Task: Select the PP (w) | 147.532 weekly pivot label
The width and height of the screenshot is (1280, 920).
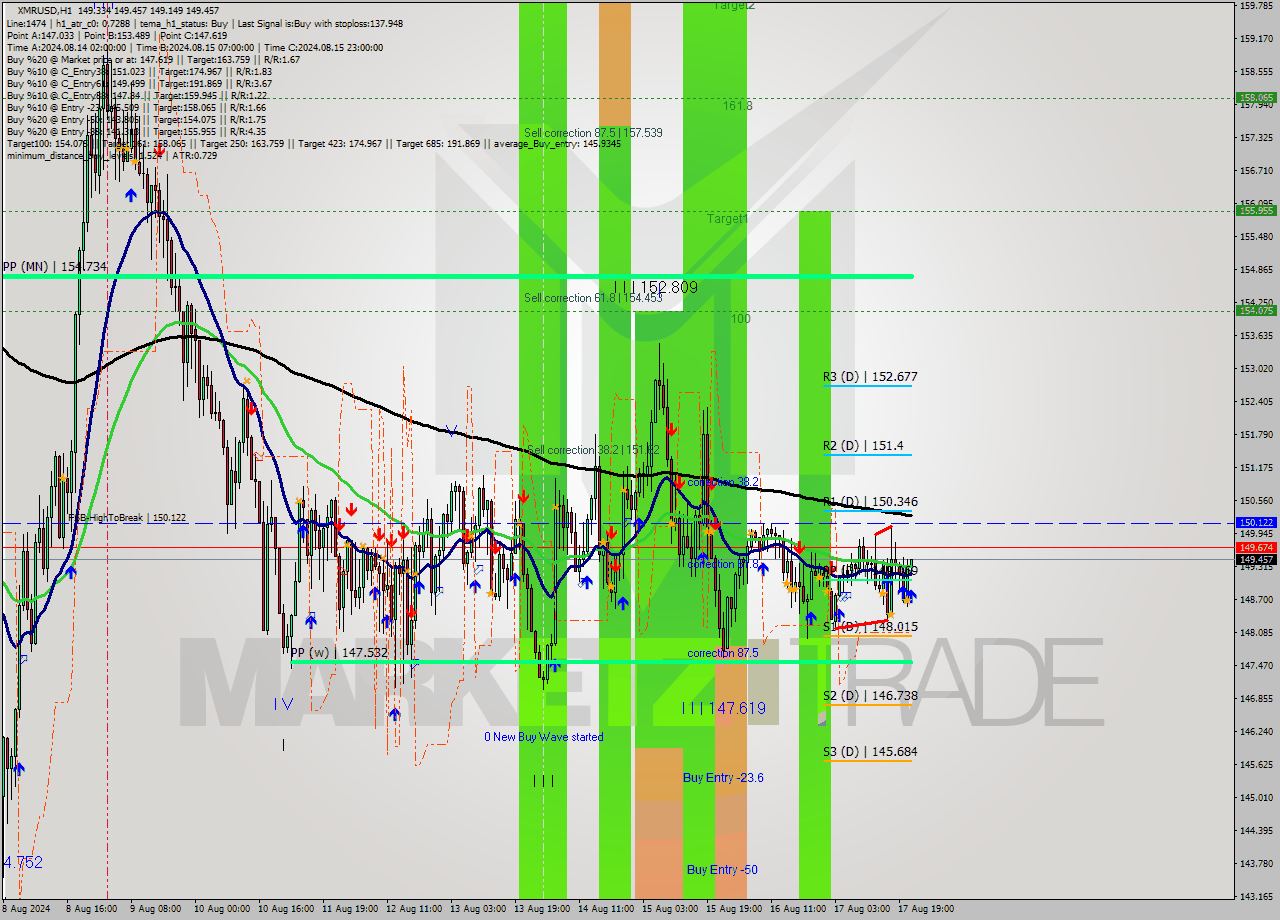Action: (x=339, y=653)
